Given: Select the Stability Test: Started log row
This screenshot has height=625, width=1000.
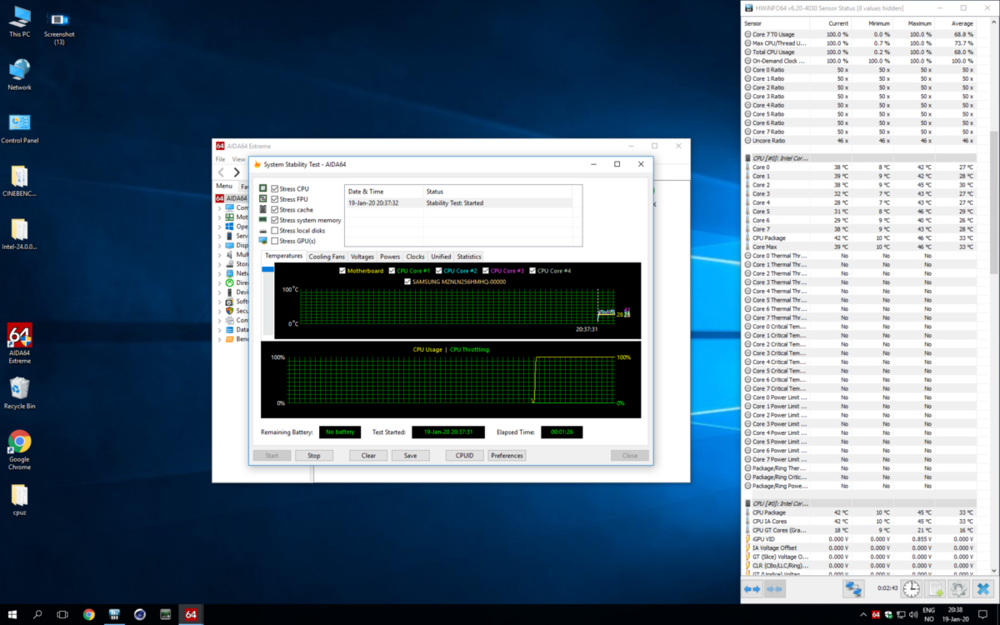Looking at the screenshot, I should (459, 203).
